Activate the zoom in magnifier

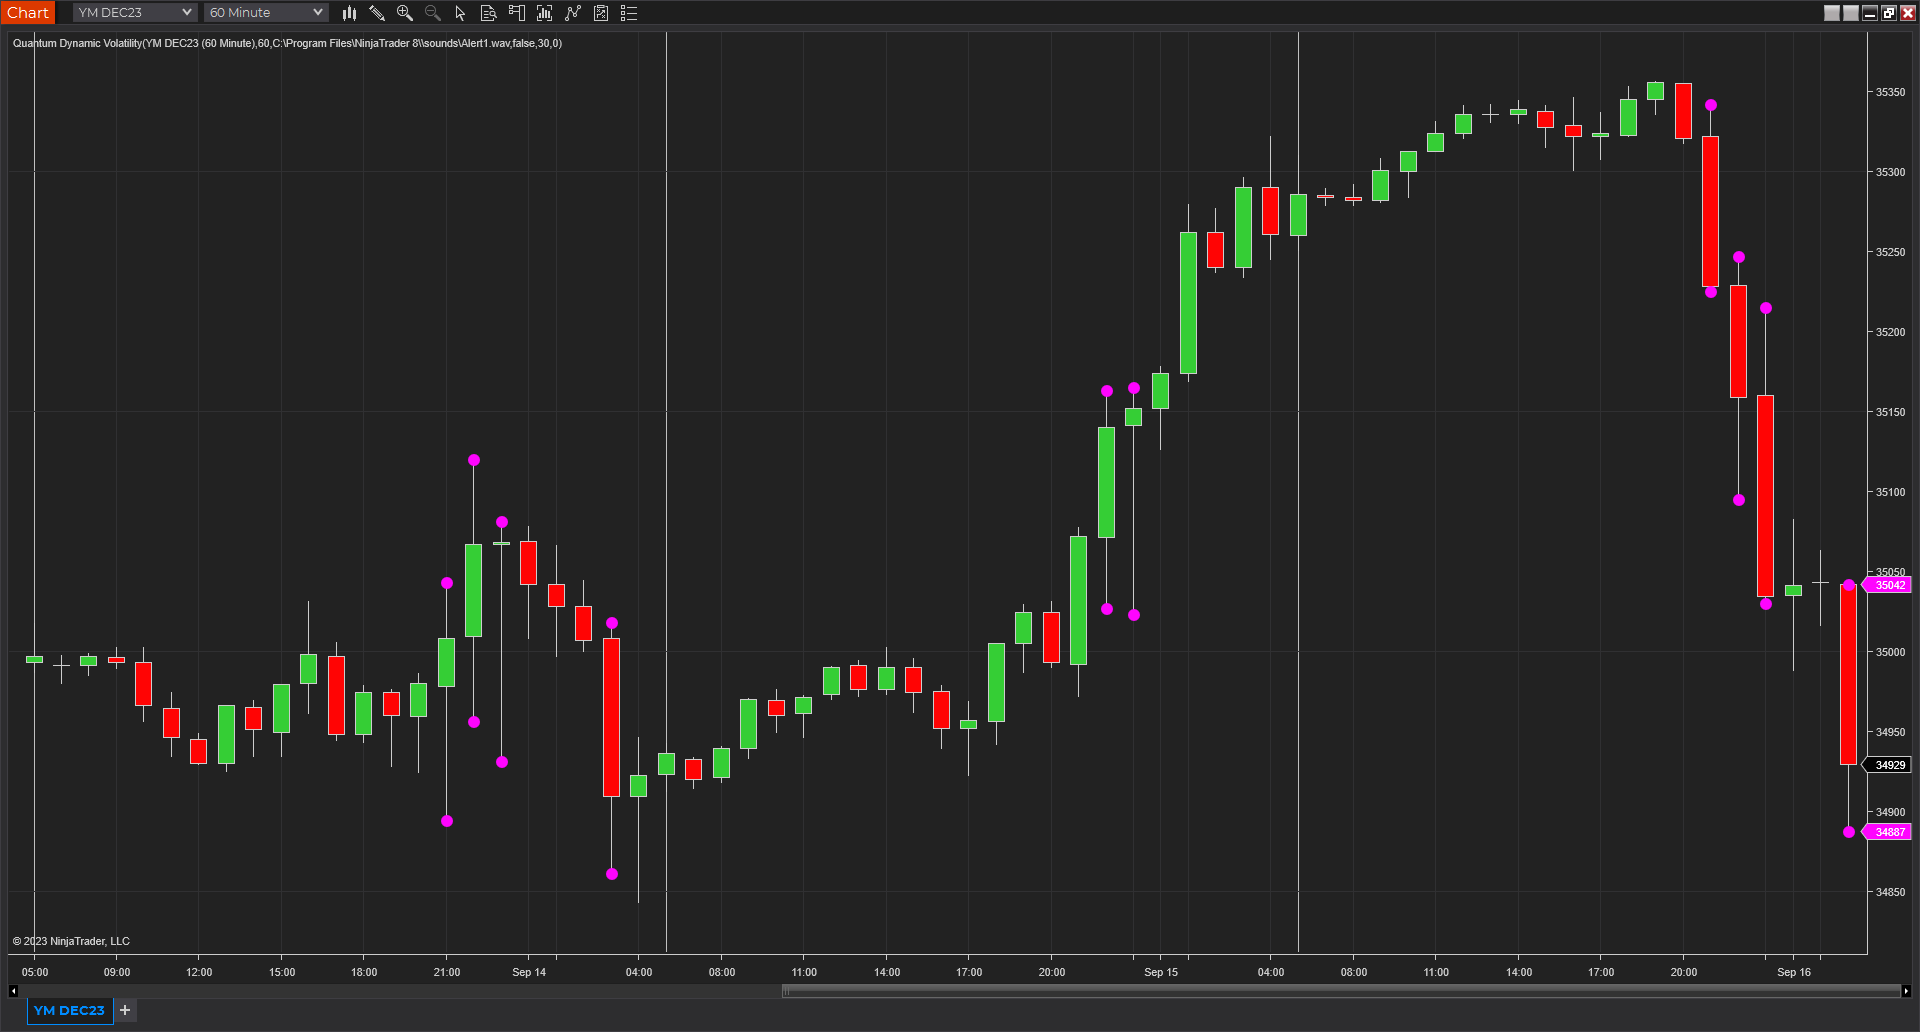click(x=405, y=13)
